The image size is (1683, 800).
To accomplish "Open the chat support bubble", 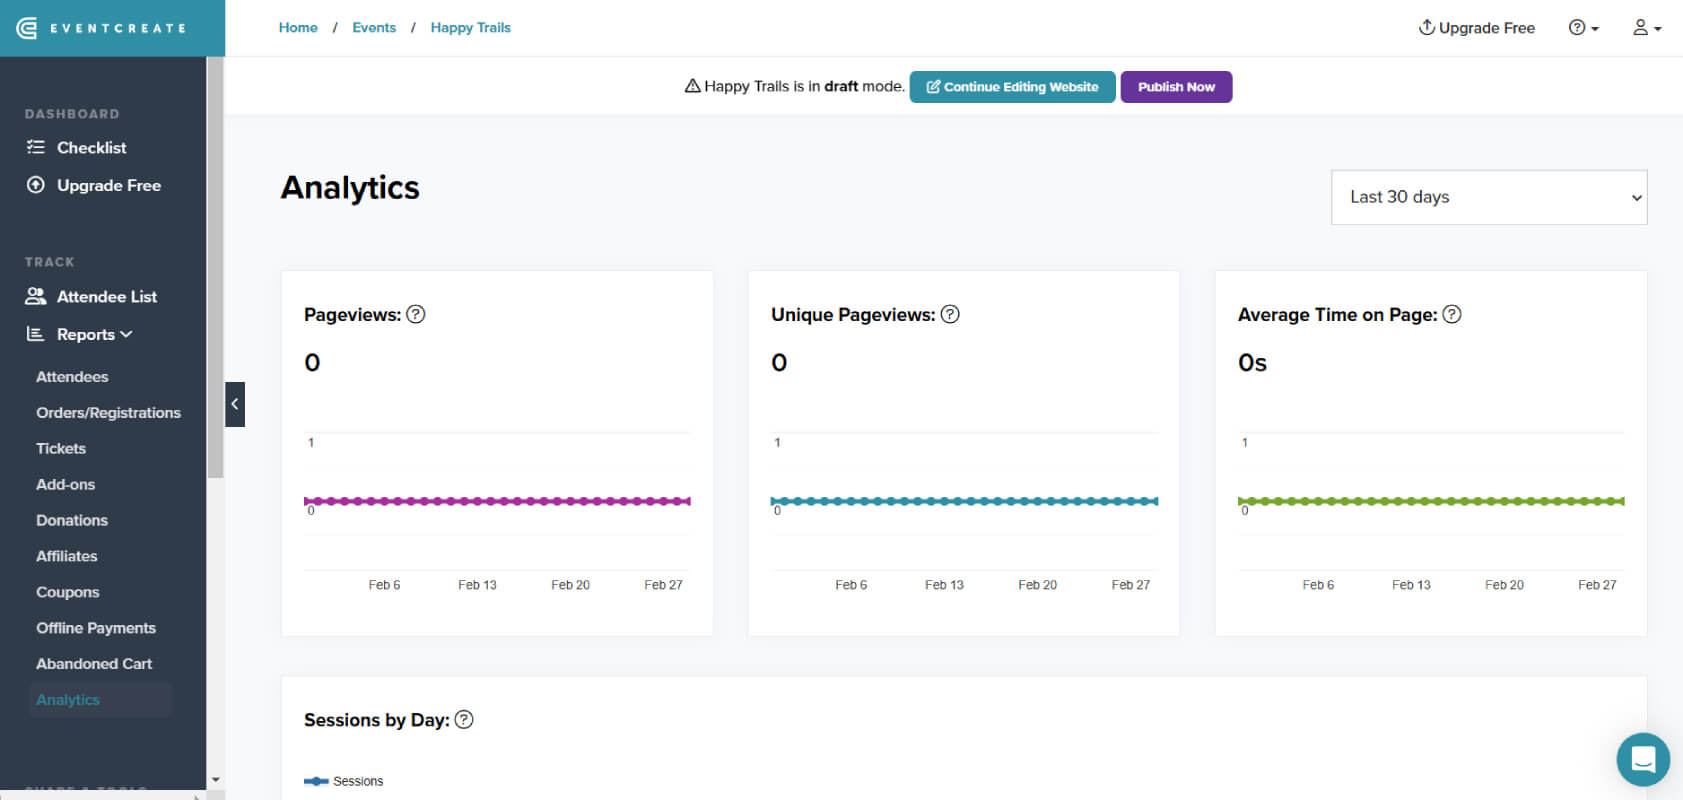I will point(1643,759).
